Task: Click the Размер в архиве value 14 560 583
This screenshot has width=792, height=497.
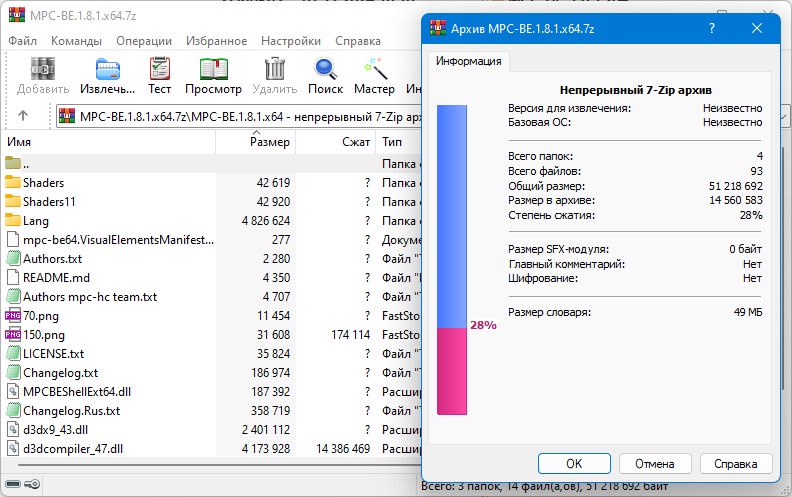Action: pyautogui.click(x=735, y=200)
